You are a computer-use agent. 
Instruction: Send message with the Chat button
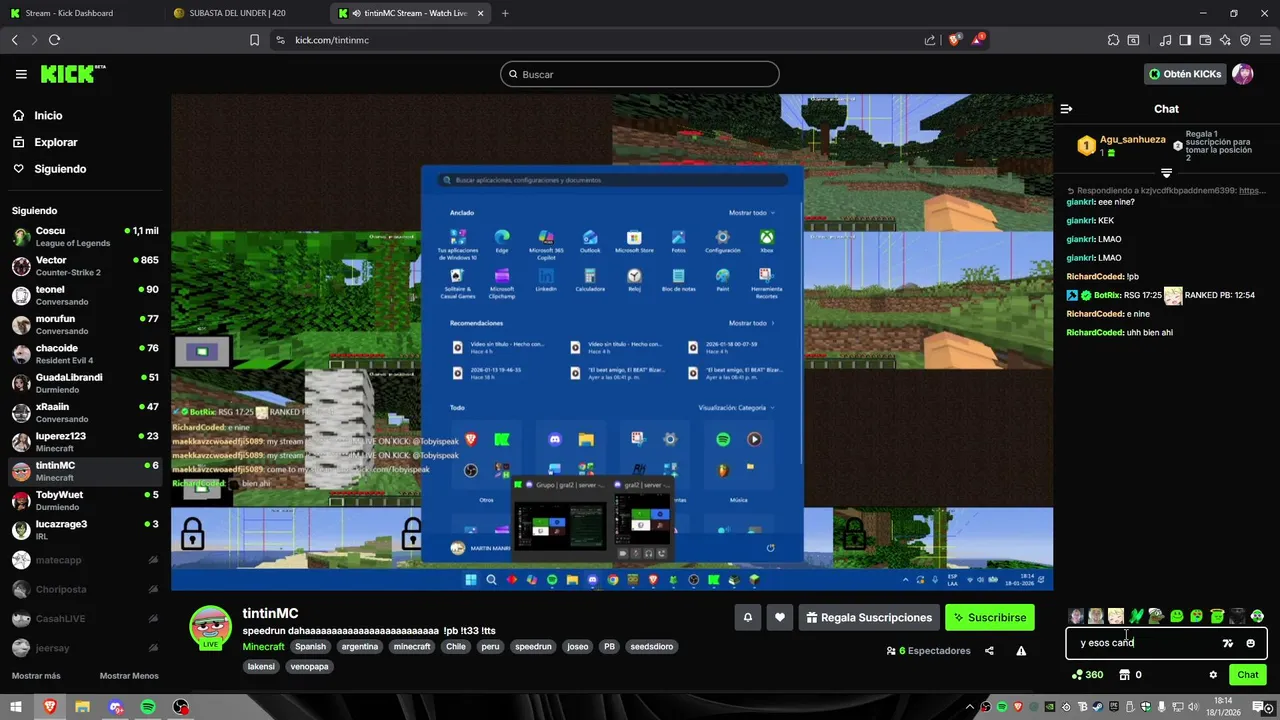point(1248,675)
